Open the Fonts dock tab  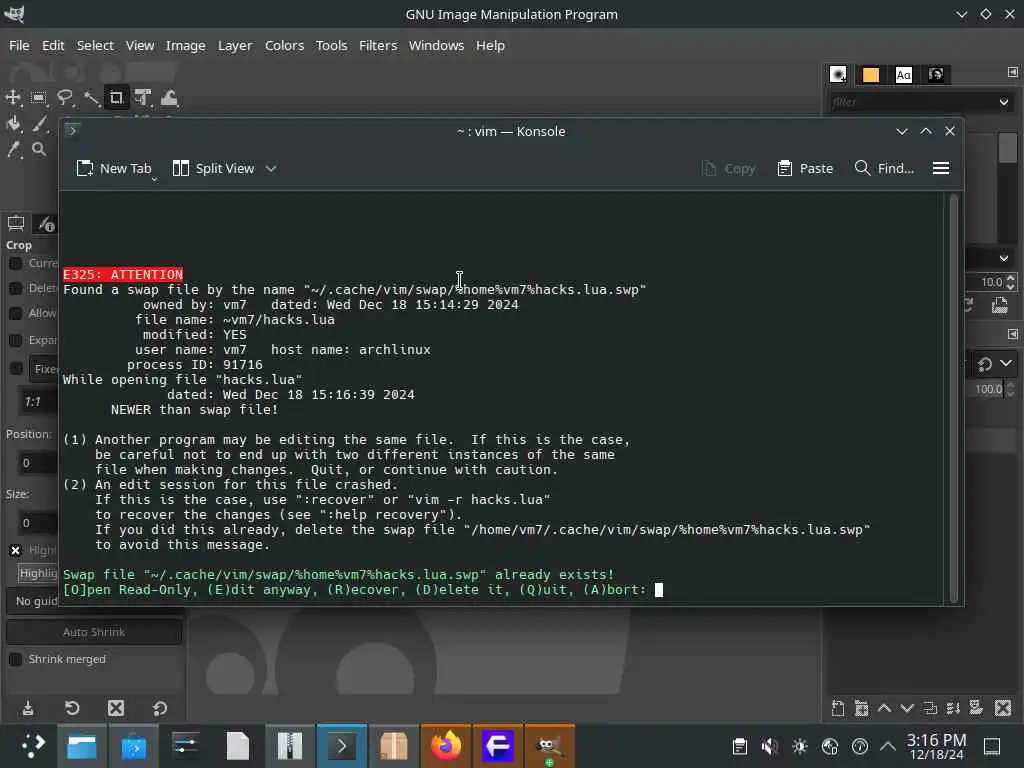[903, 74]
